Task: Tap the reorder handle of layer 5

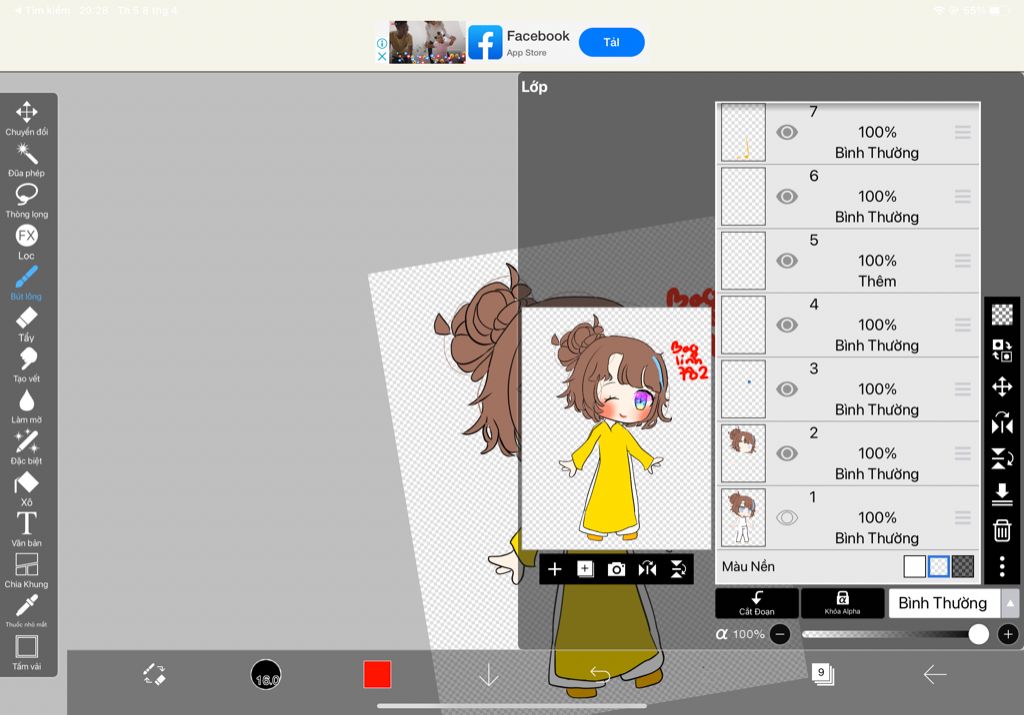Action: [963, 261]
